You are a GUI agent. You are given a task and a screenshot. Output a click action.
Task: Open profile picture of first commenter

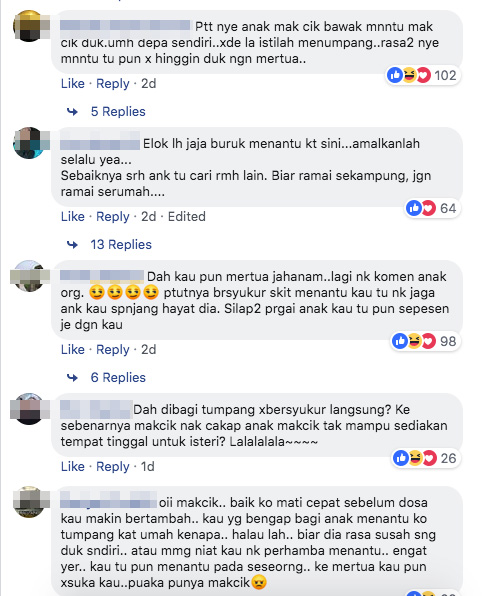point(29,26)
